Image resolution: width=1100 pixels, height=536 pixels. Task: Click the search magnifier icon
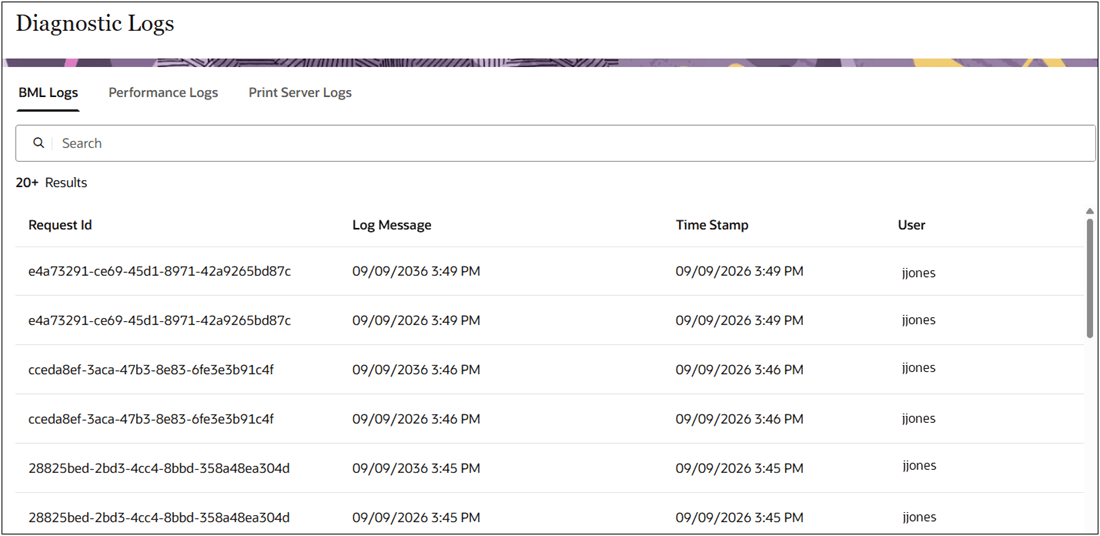coord(39,143)
